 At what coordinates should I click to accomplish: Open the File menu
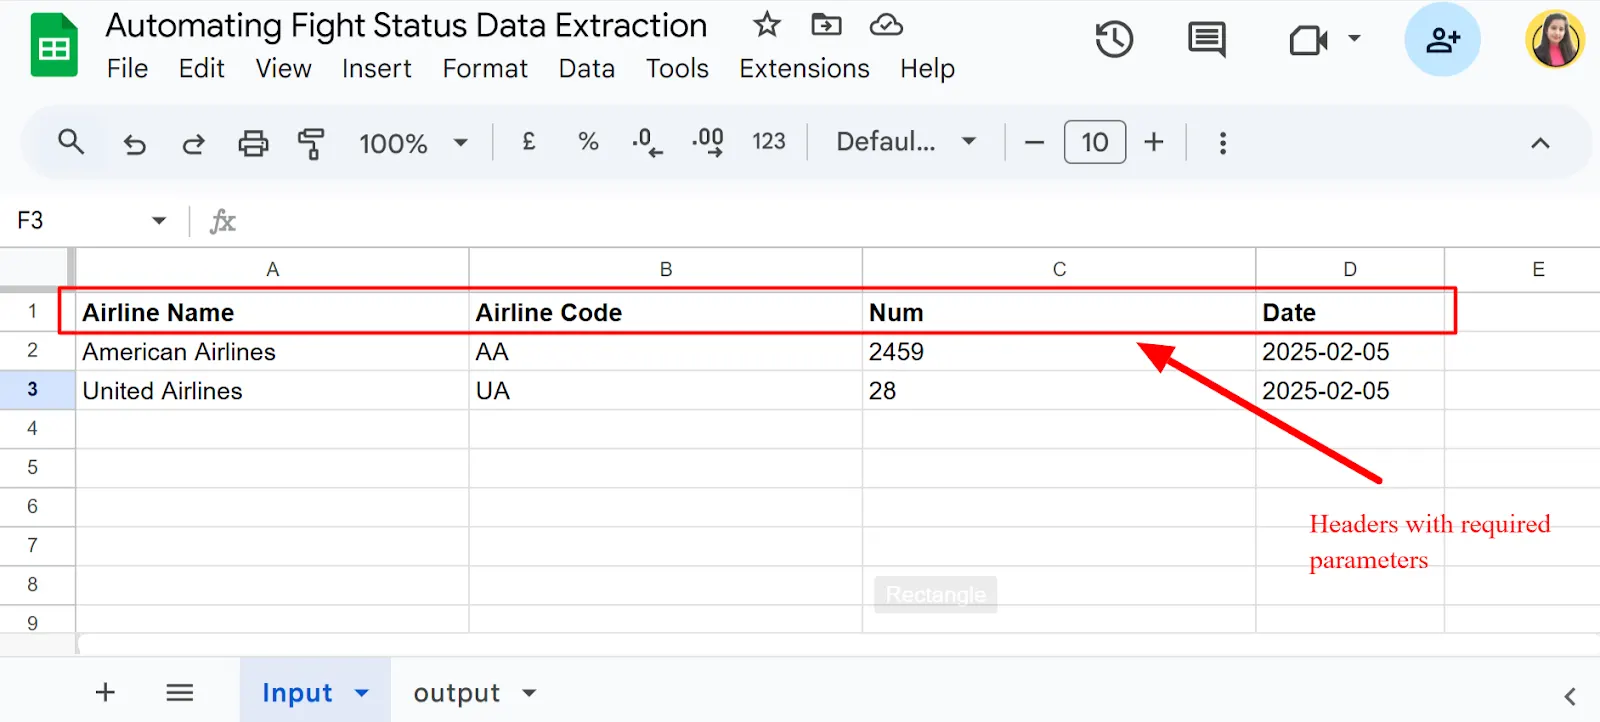tap(127, 68)
